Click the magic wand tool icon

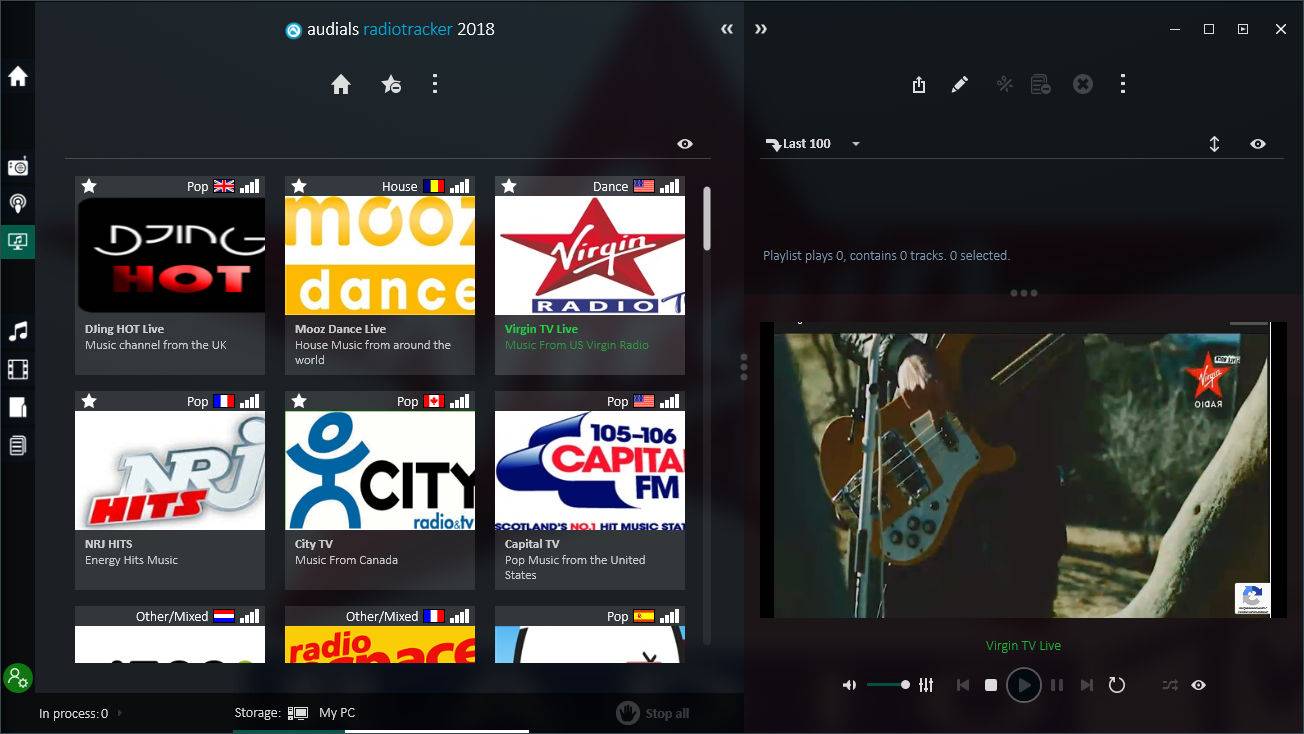[1005, 85]
